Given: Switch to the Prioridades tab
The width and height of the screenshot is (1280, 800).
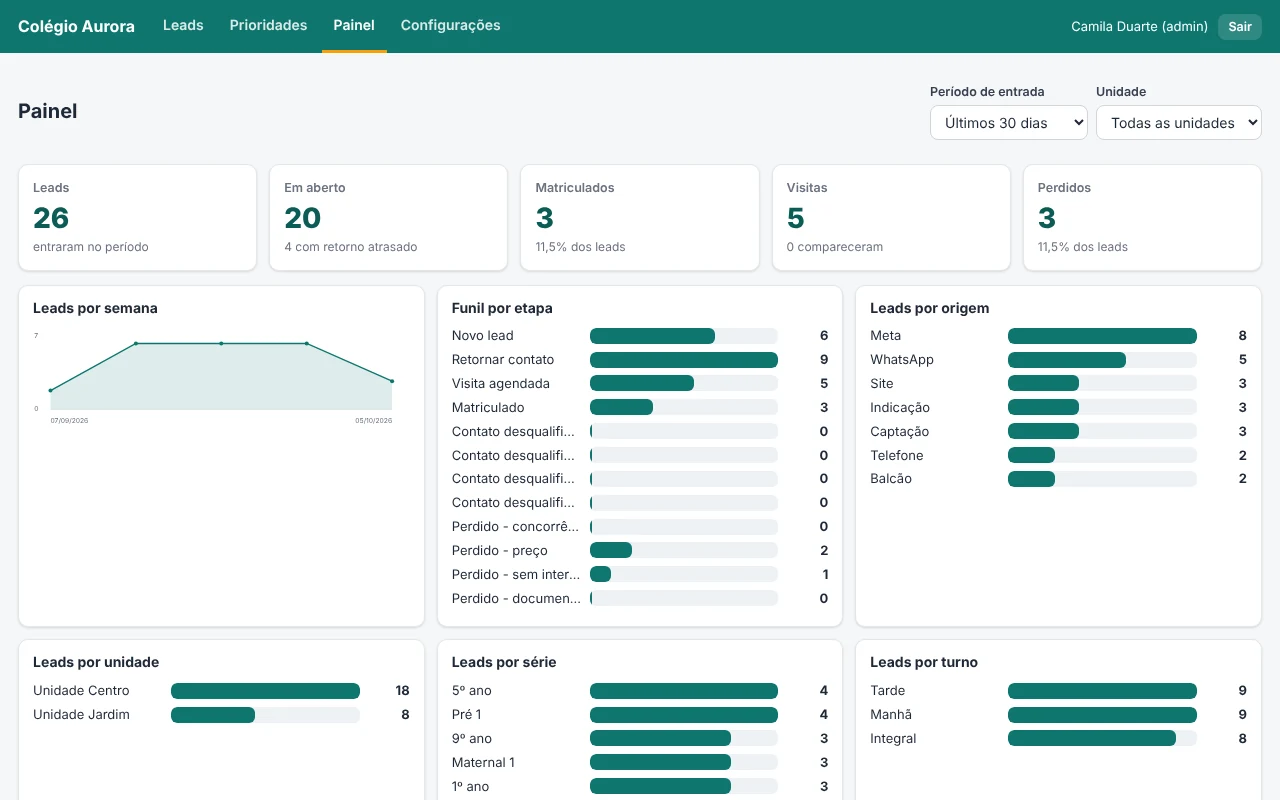Looking at the screenshot, I should click(268, 26).
